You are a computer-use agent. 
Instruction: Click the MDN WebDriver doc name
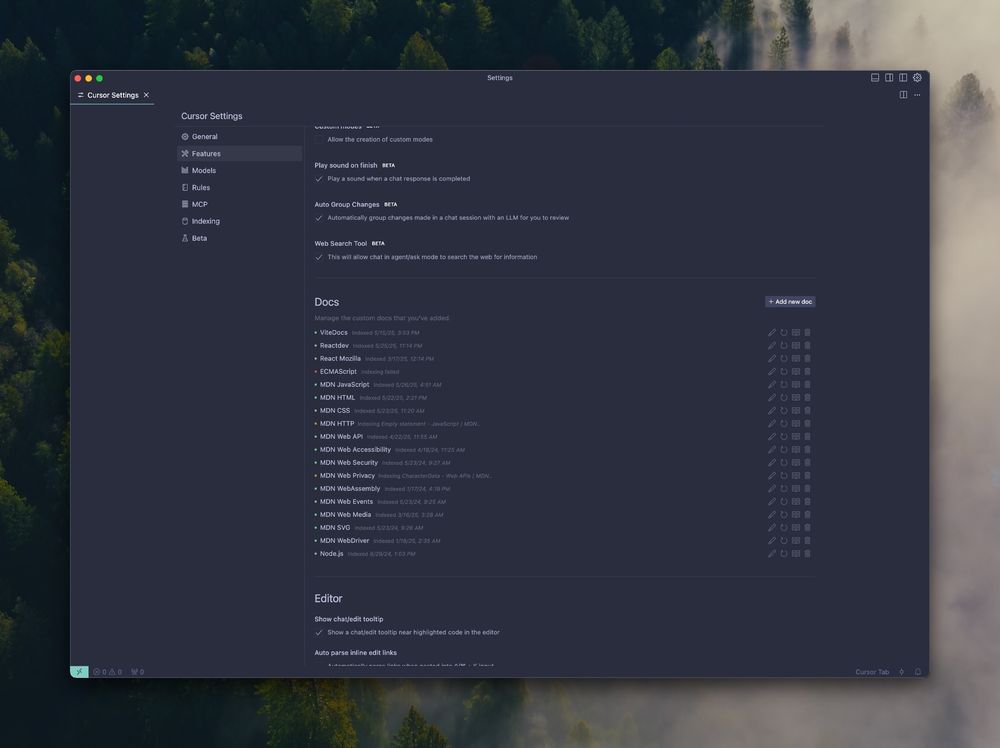tap(344, 541)
